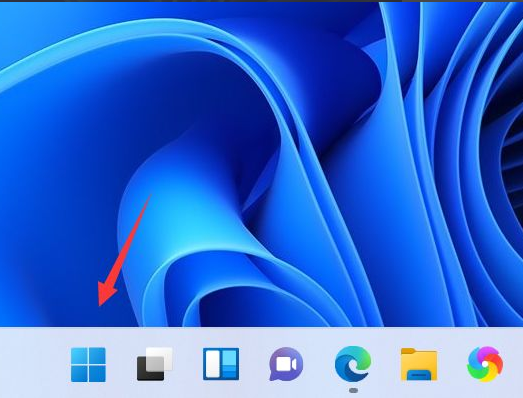
Task: Click the blue slot on the File Explorer folder
Action: (419, 376)
